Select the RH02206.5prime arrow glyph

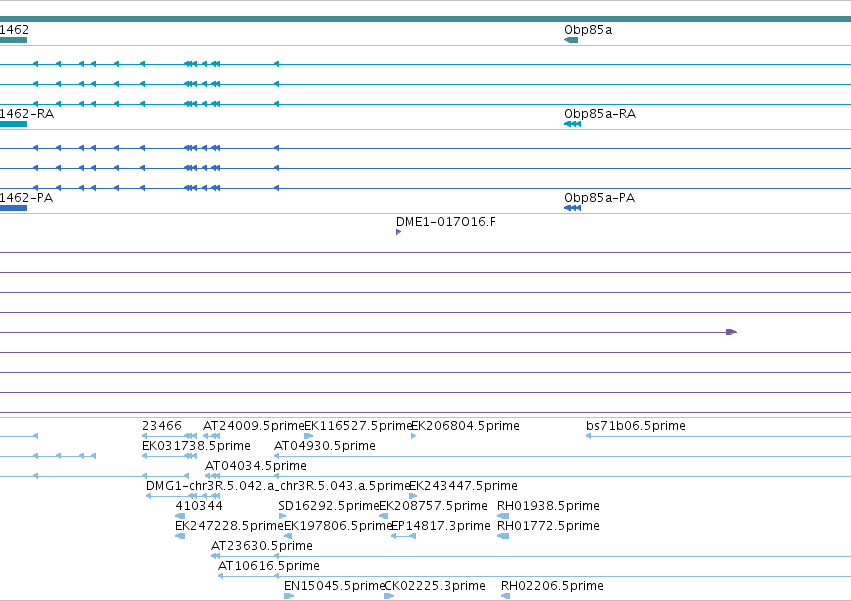click(x=505, y=596)
